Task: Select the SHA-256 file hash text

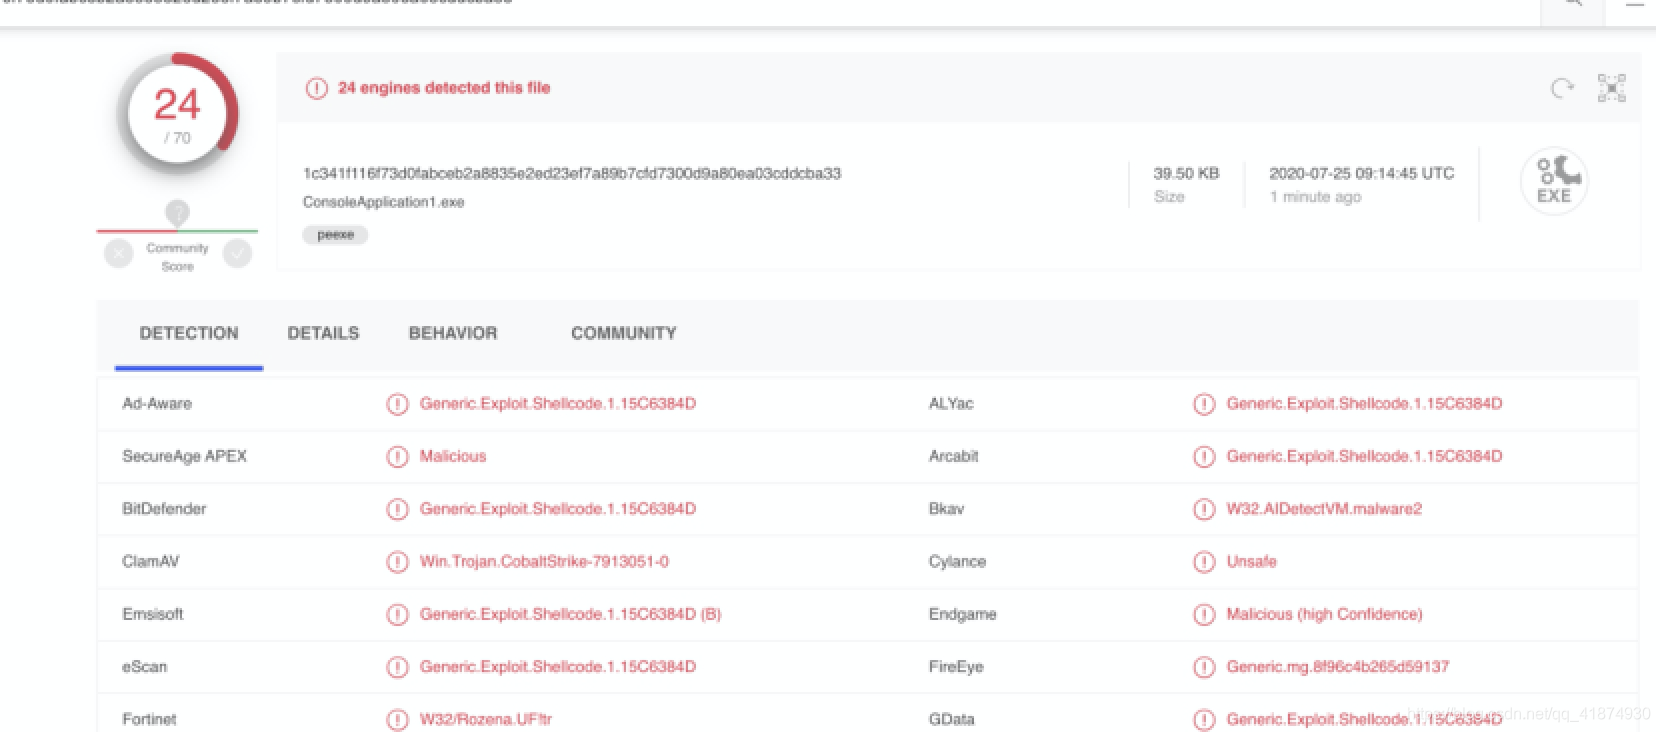Action: tap(572, 173)
